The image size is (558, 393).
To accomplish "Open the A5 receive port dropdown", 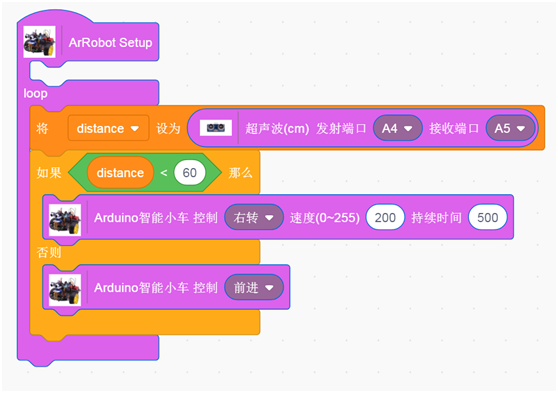I will click(510, 128).
